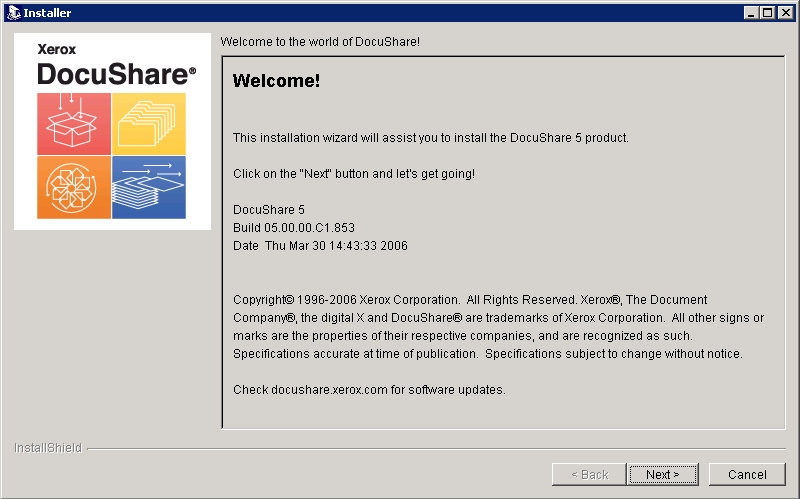Close the Installer window
The image size is (800, 499).
tap(786, 13)
